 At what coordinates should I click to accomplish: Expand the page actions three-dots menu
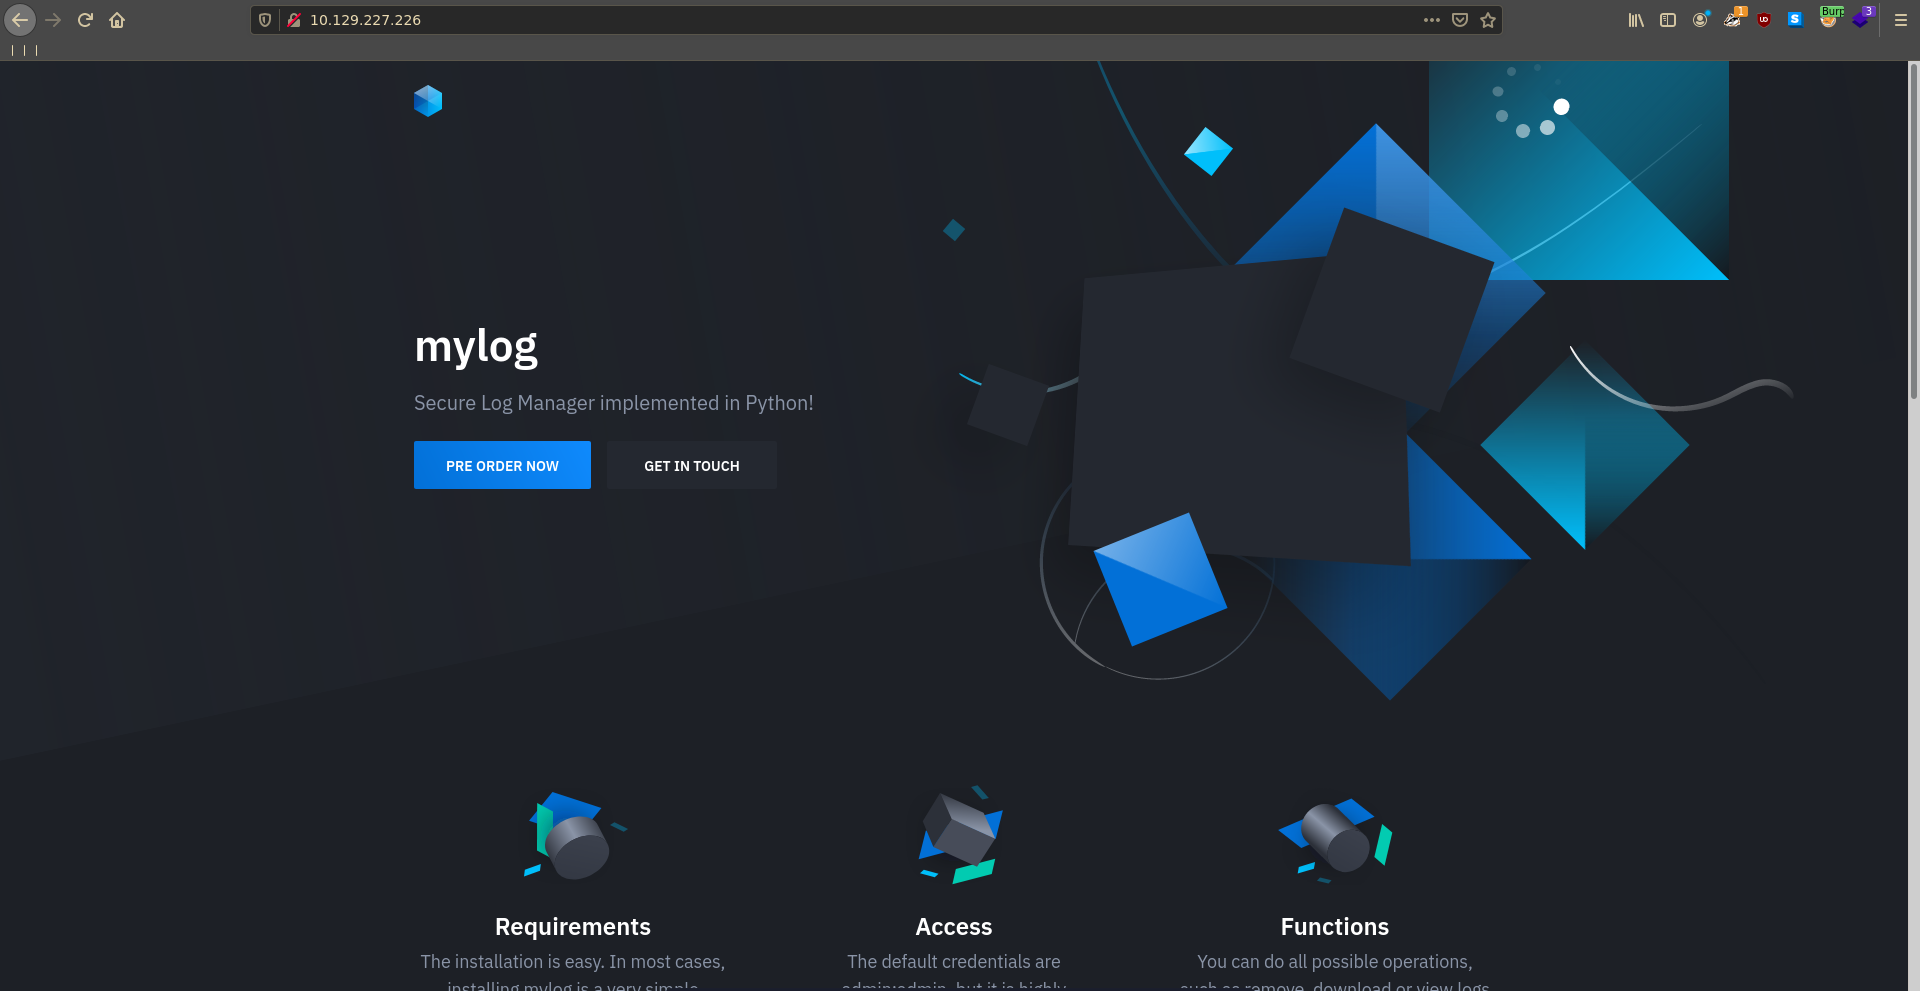pyautogui.click(x=1432, y=20)
